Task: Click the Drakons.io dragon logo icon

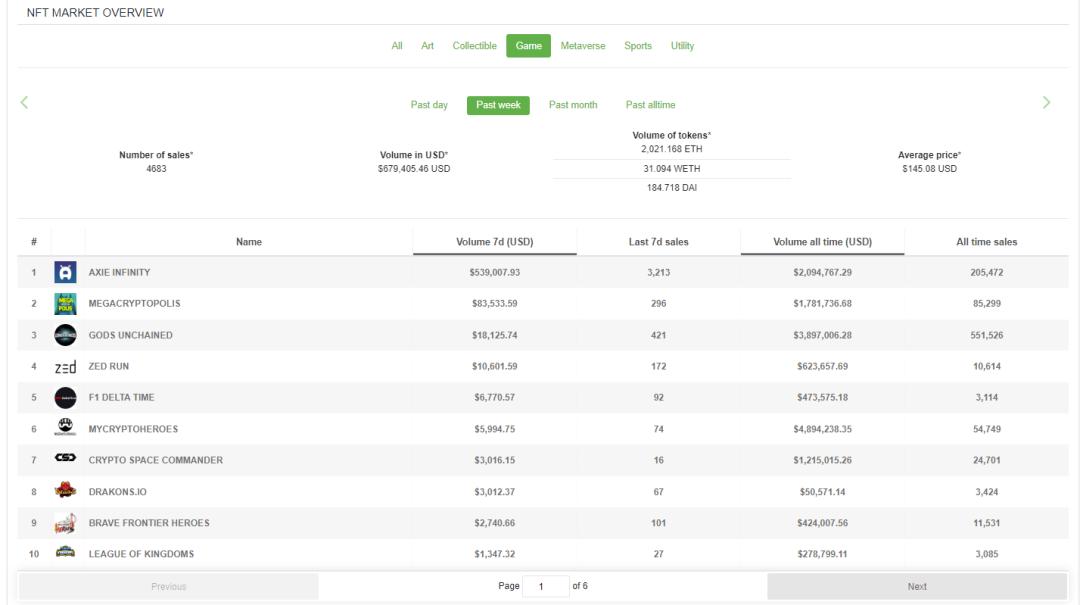Action: tap(65, 491)
